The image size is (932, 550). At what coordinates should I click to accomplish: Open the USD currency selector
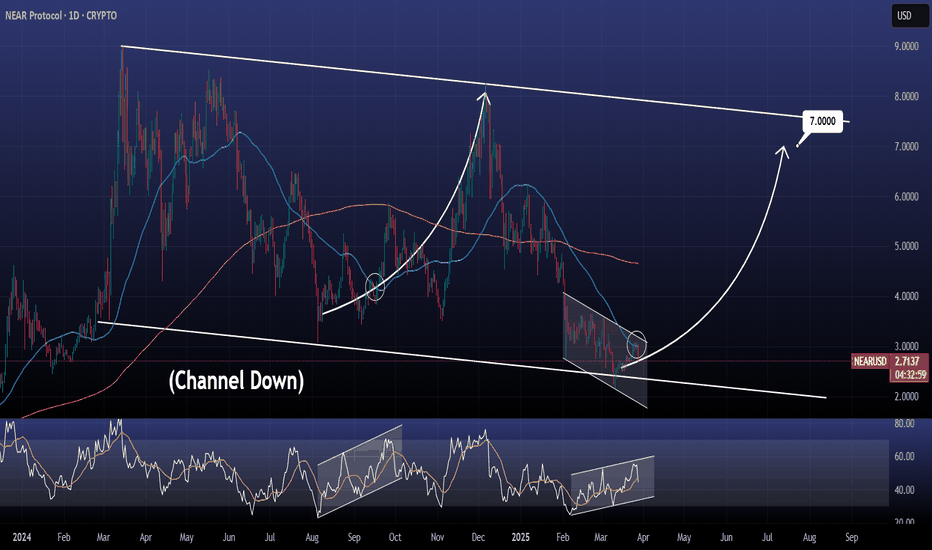pyautogui.click(x=909, y=16)
